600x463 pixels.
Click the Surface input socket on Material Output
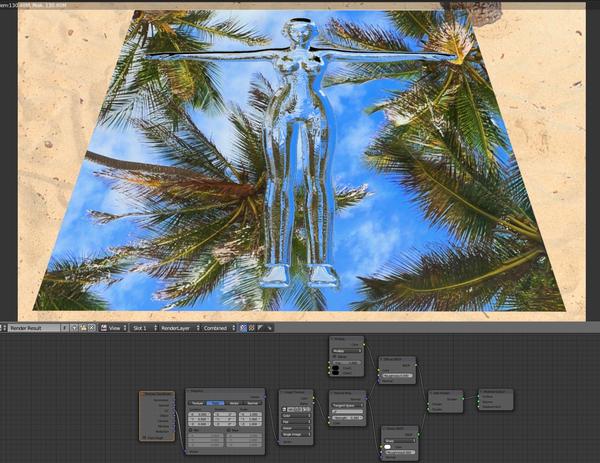[478, 396]
